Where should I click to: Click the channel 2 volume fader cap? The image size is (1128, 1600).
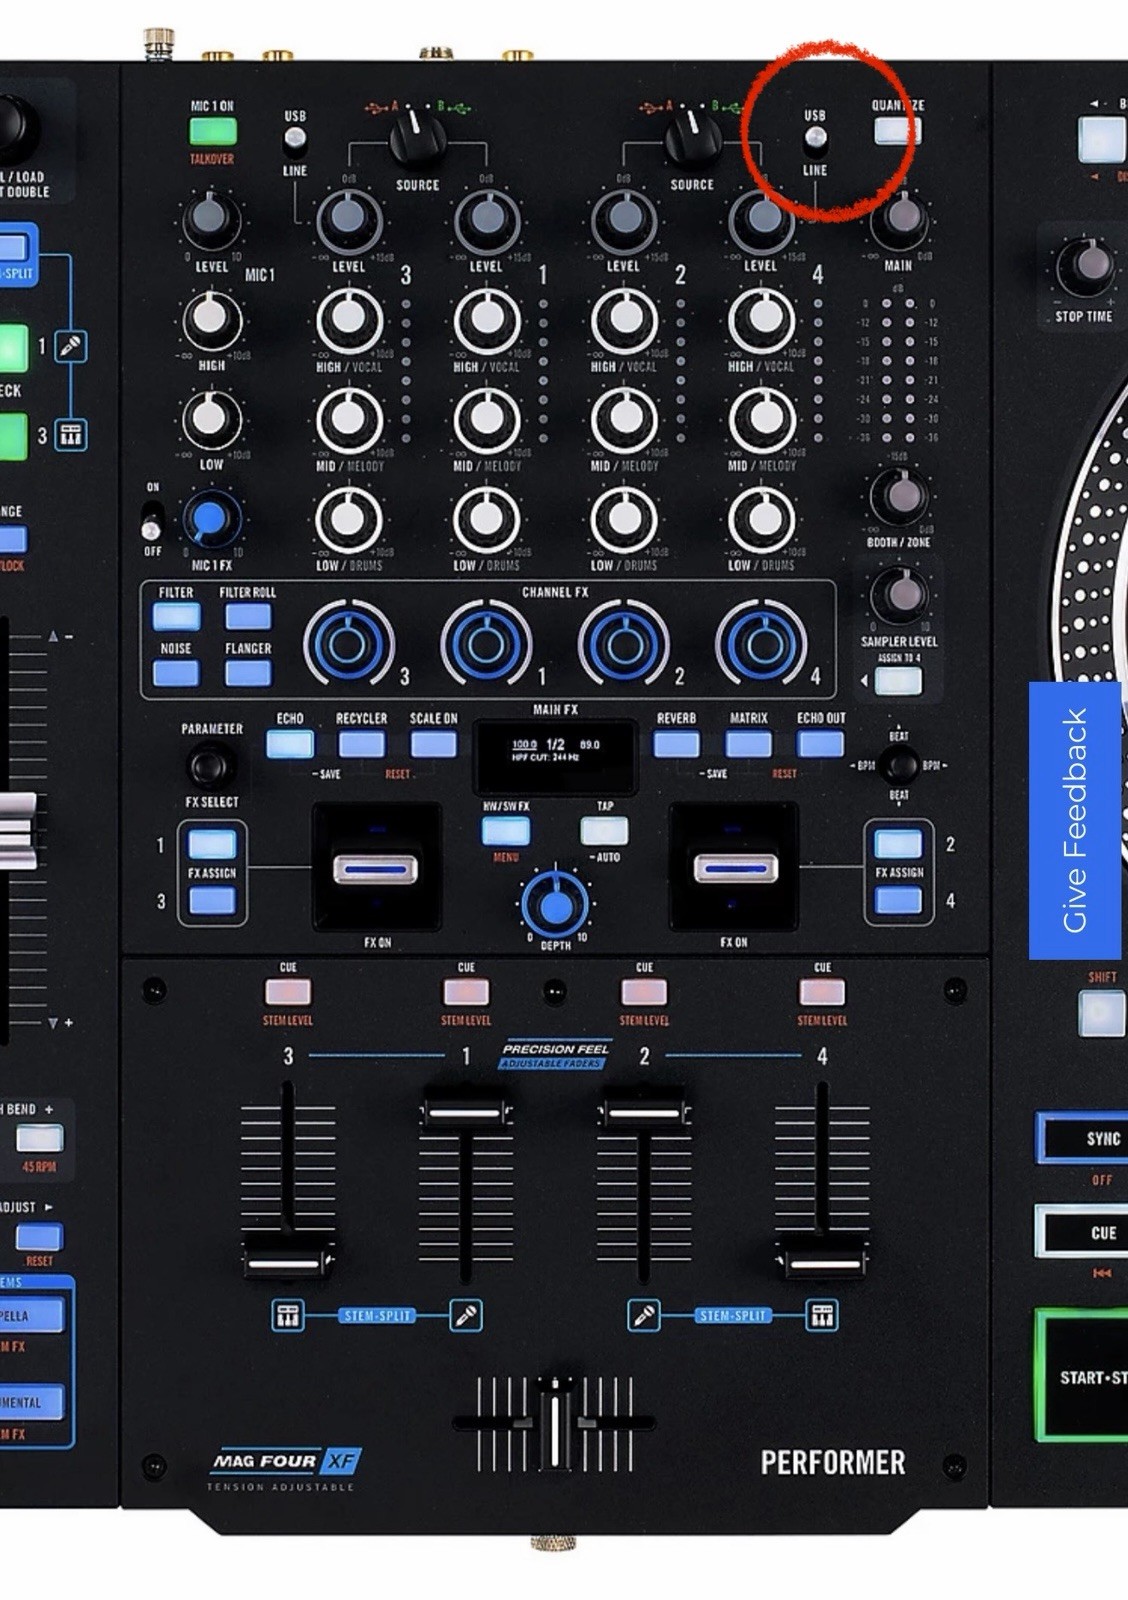pos(643,1113)
